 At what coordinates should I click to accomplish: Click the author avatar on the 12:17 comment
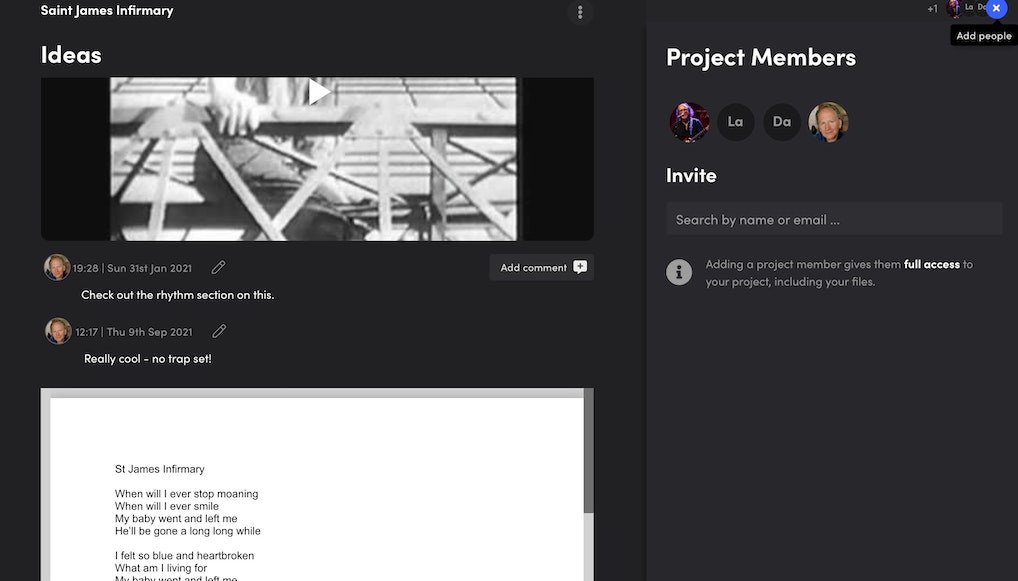[x=58, y=331]
